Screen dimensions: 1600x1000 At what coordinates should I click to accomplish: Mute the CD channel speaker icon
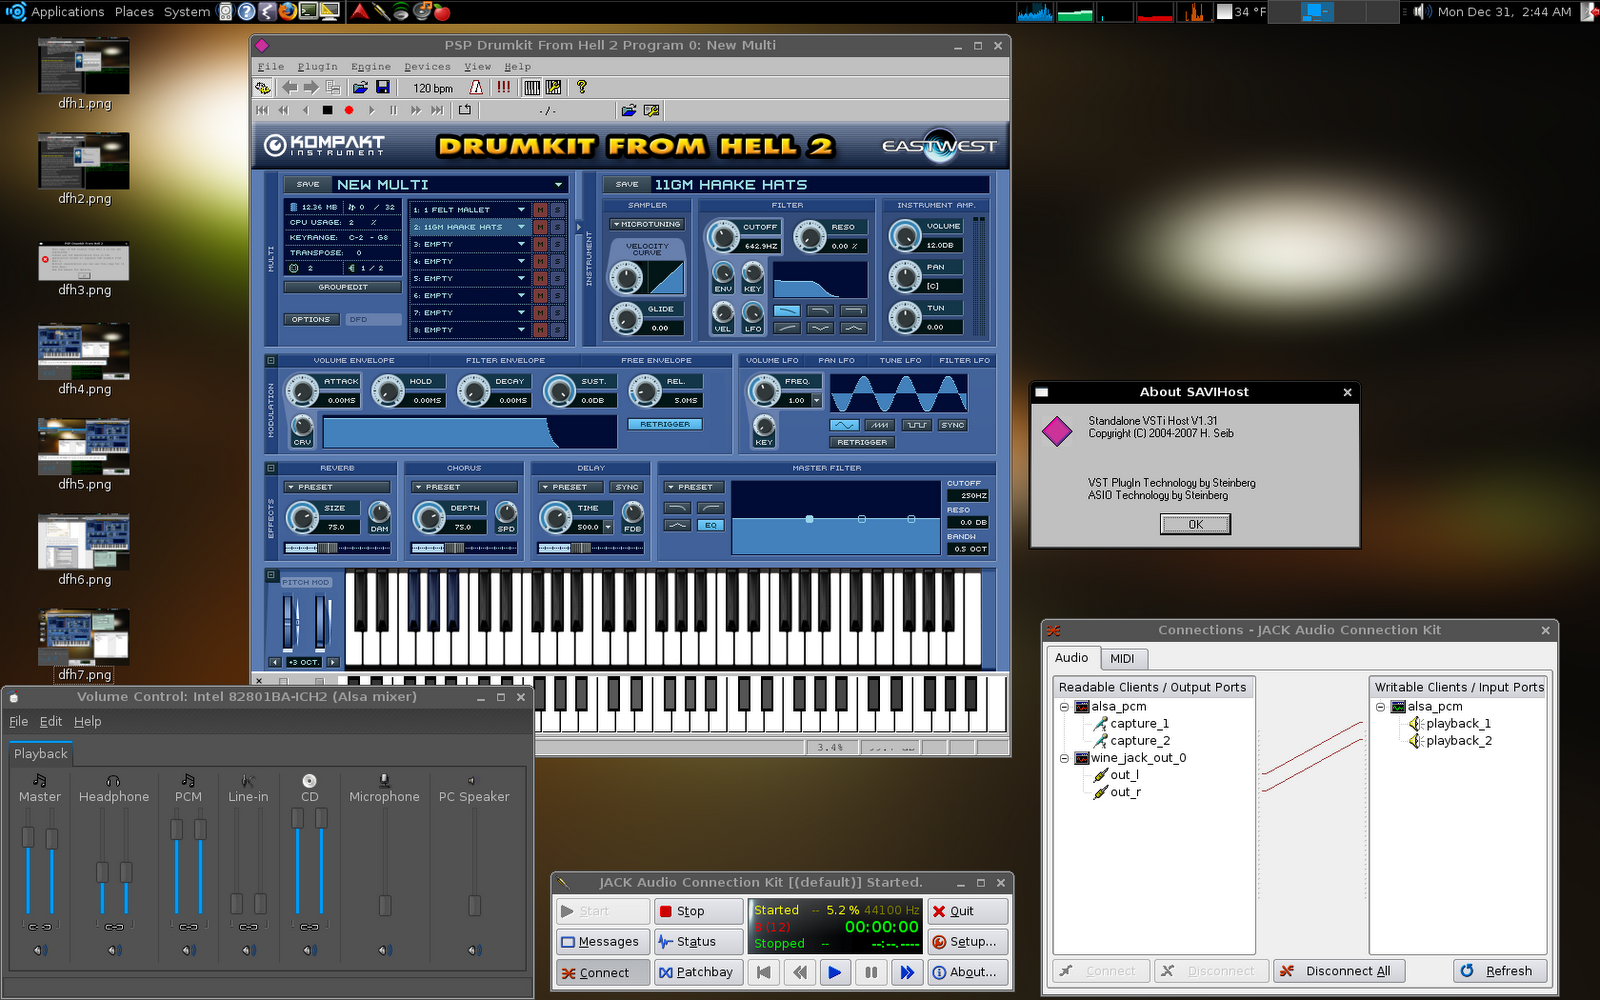pyautogui.click(x=310, y=950)
